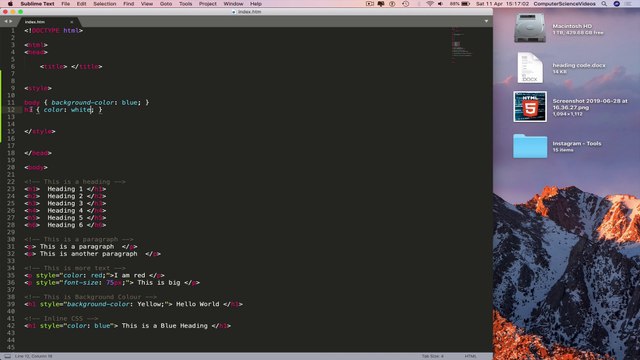Screen dimensions: 640x360
Task: Click the Inline CSS comment line
Action: pyautogui.click(x=61, y=318)
